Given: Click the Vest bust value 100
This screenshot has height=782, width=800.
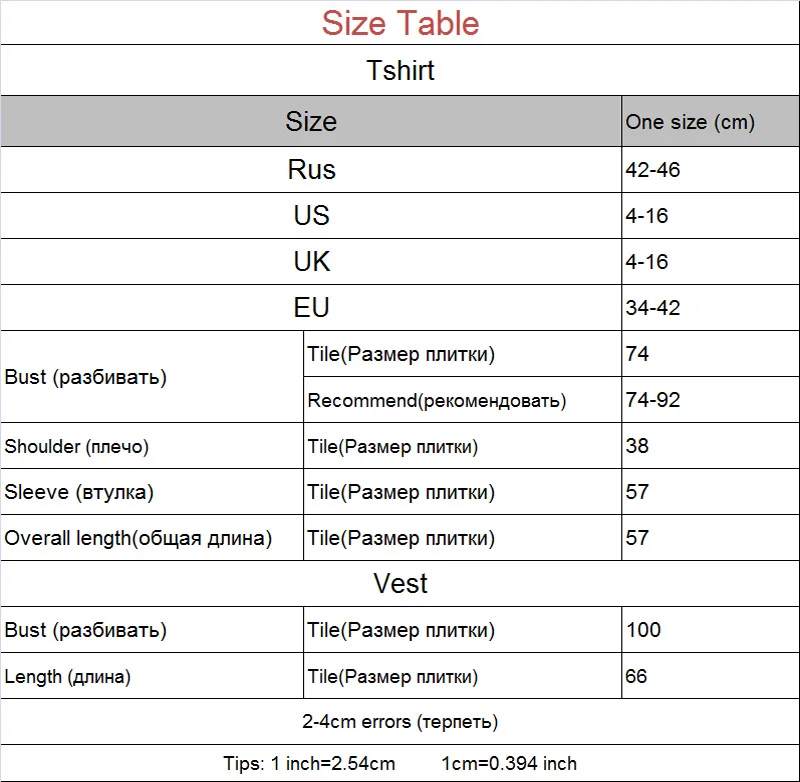Looking at the screenshot, I should (643, 630).
